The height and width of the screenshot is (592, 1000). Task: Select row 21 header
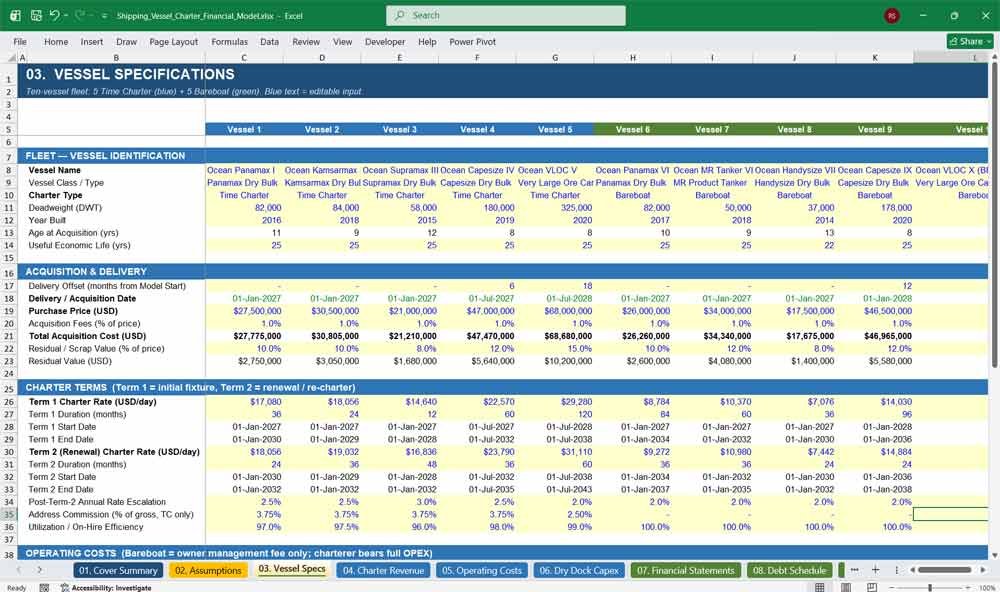pyautogui.click(x=9, y=336)
